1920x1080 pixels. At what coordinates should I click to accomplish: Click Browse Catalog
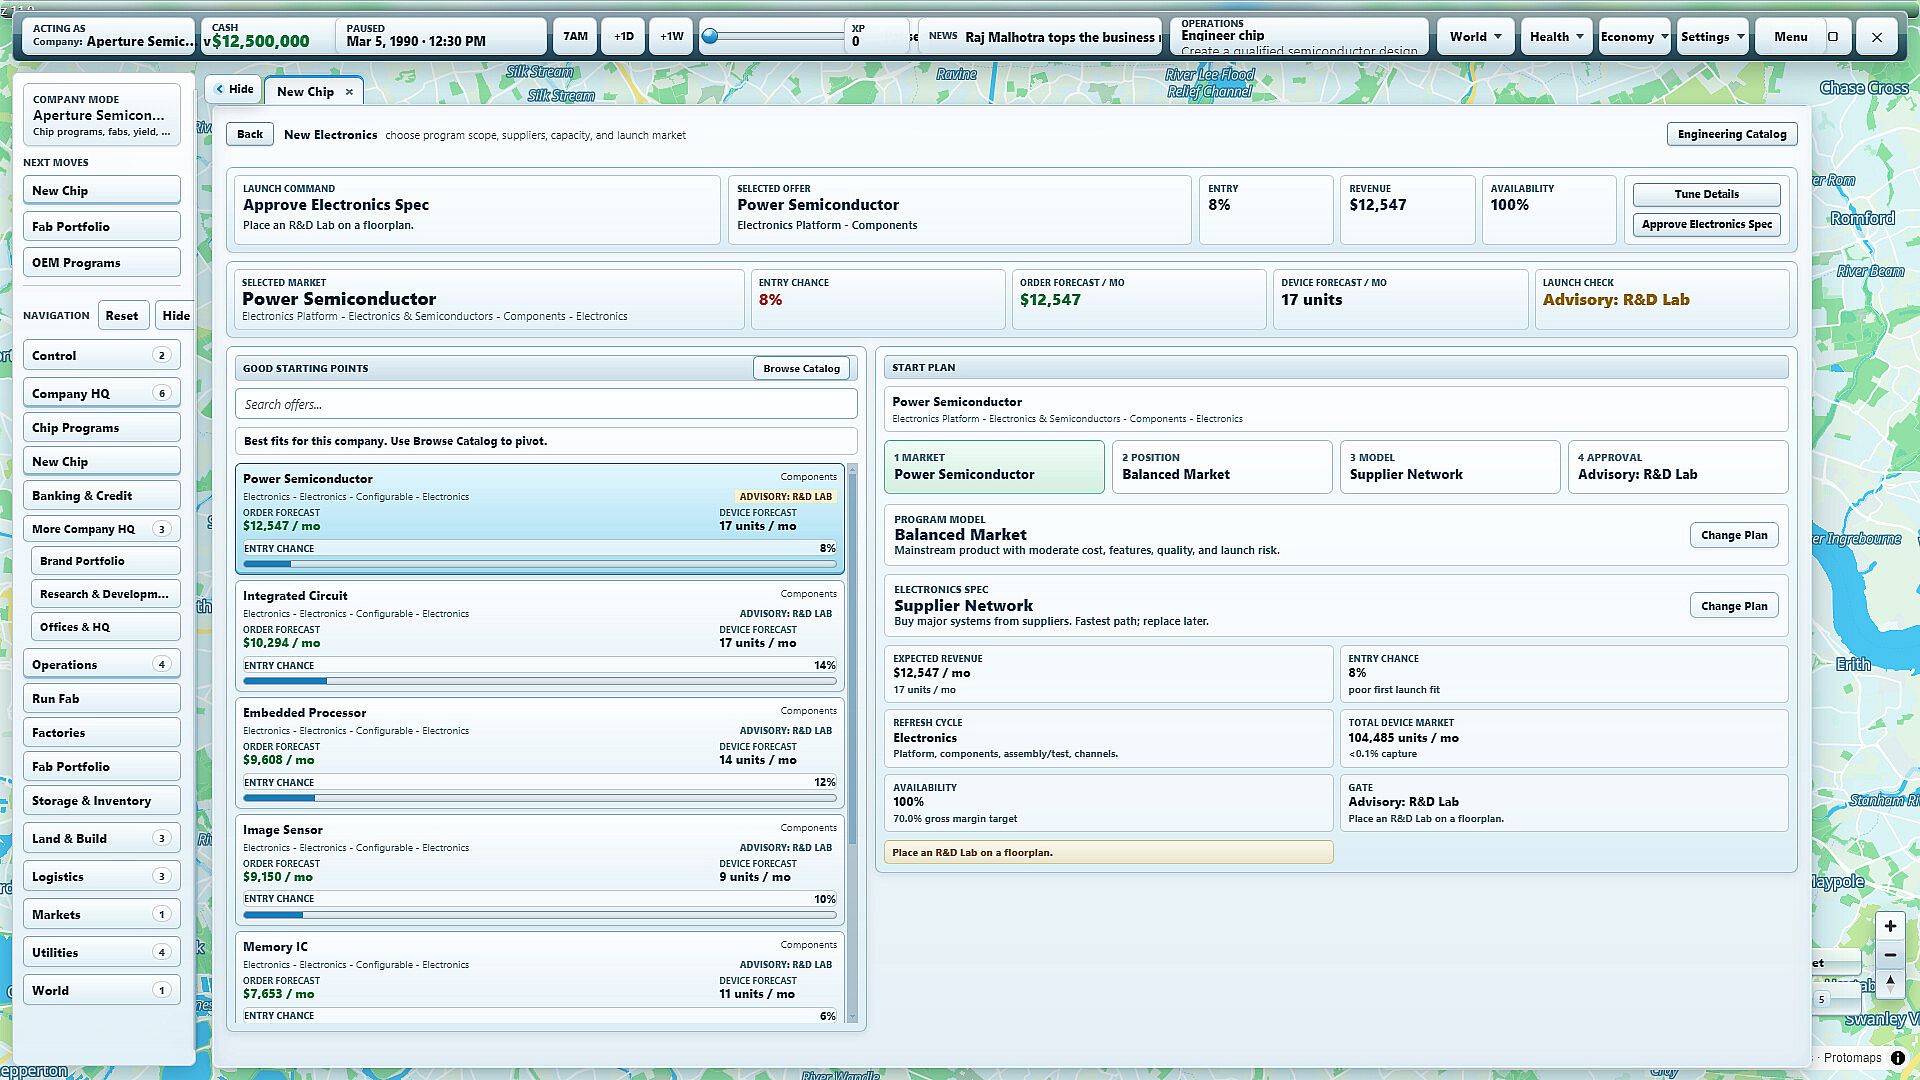[x=801, y=368]
